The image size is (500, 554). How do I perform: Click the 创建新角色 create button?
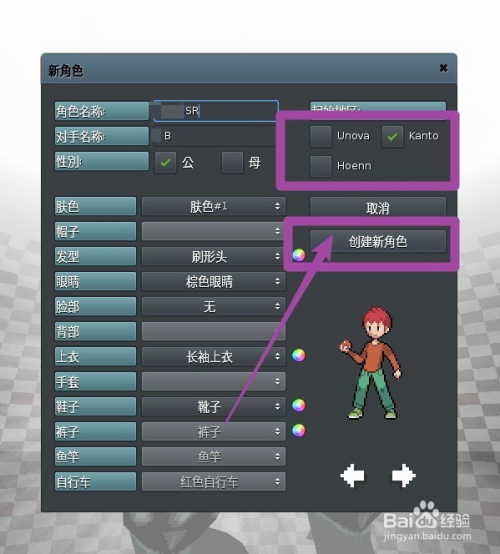click(378, 241)
